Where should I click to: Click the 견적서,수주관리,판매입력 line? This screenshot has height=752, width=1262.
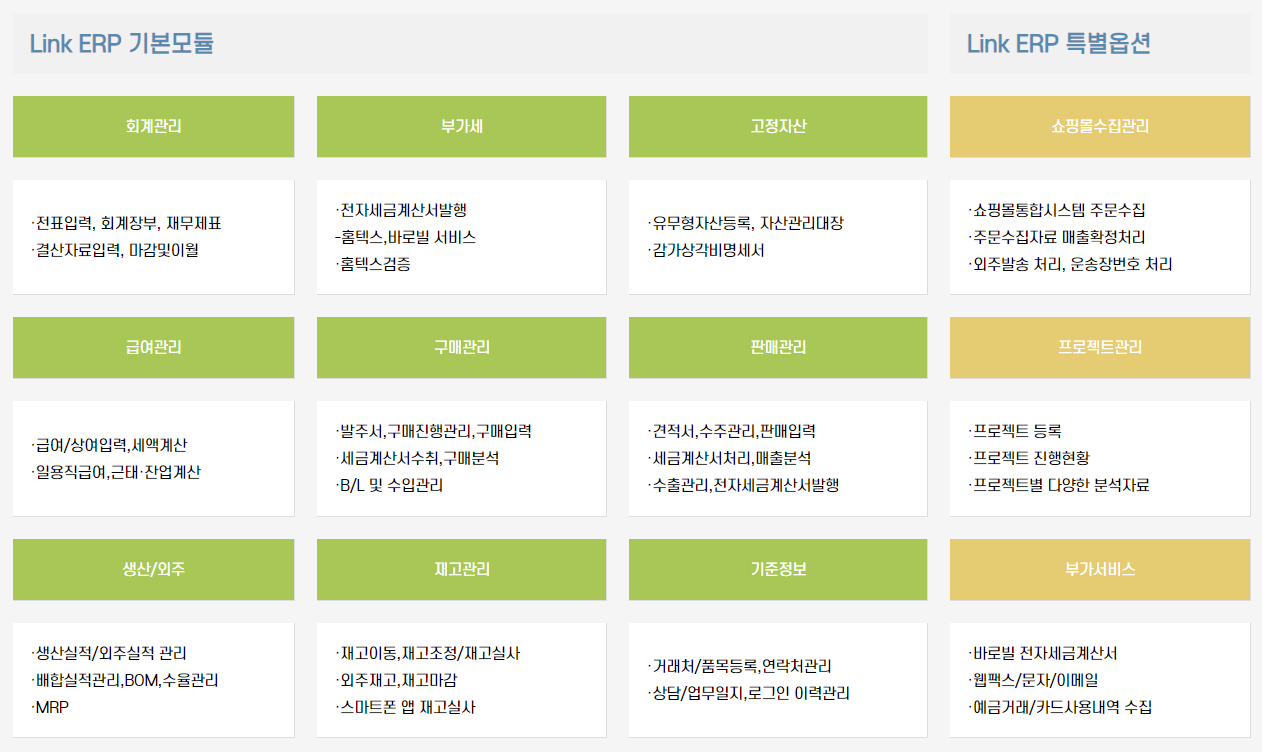click(731, 431)
